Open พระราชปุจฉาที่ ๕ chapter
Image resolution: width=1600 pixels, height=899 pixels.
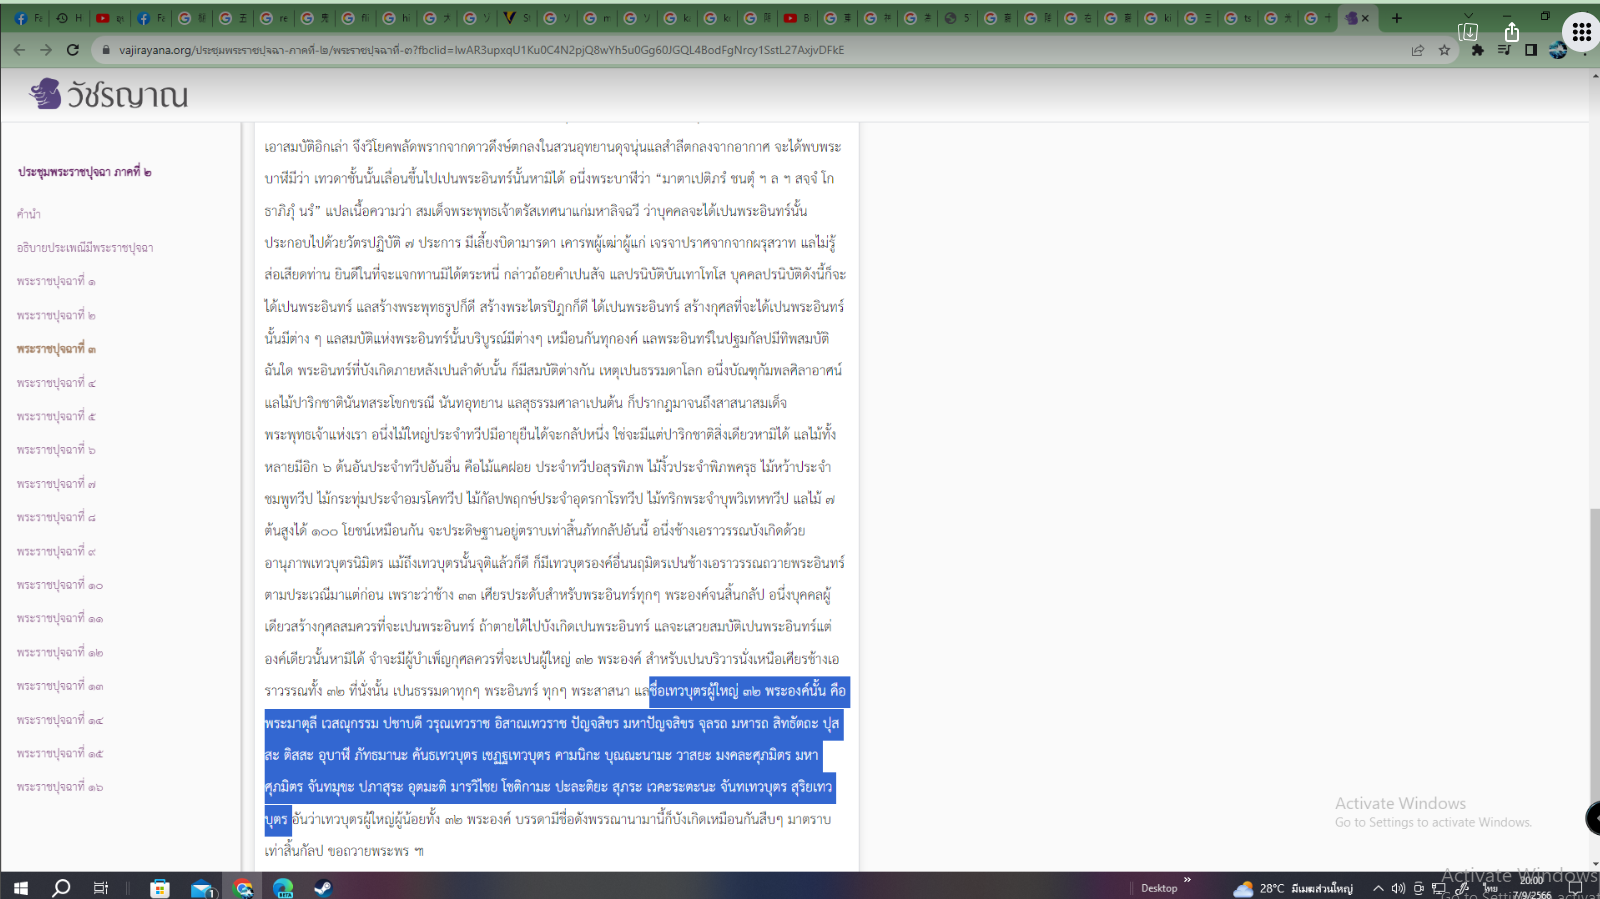[56, 416]
